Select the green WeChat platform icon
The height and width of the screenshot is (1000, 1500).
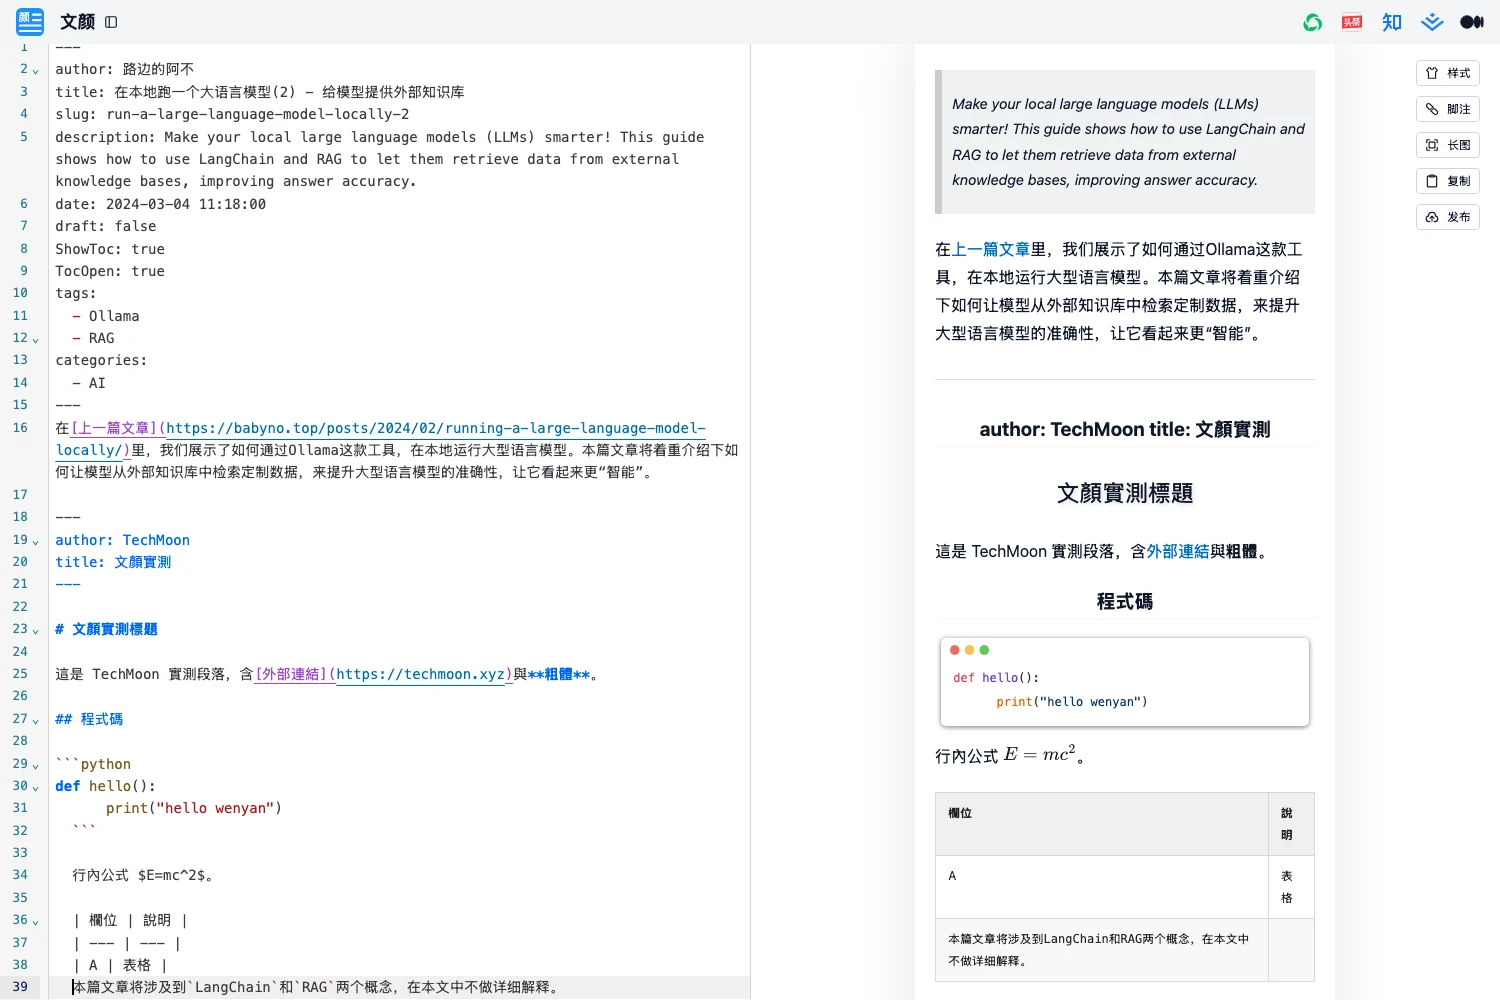[x=1313, y=22]
